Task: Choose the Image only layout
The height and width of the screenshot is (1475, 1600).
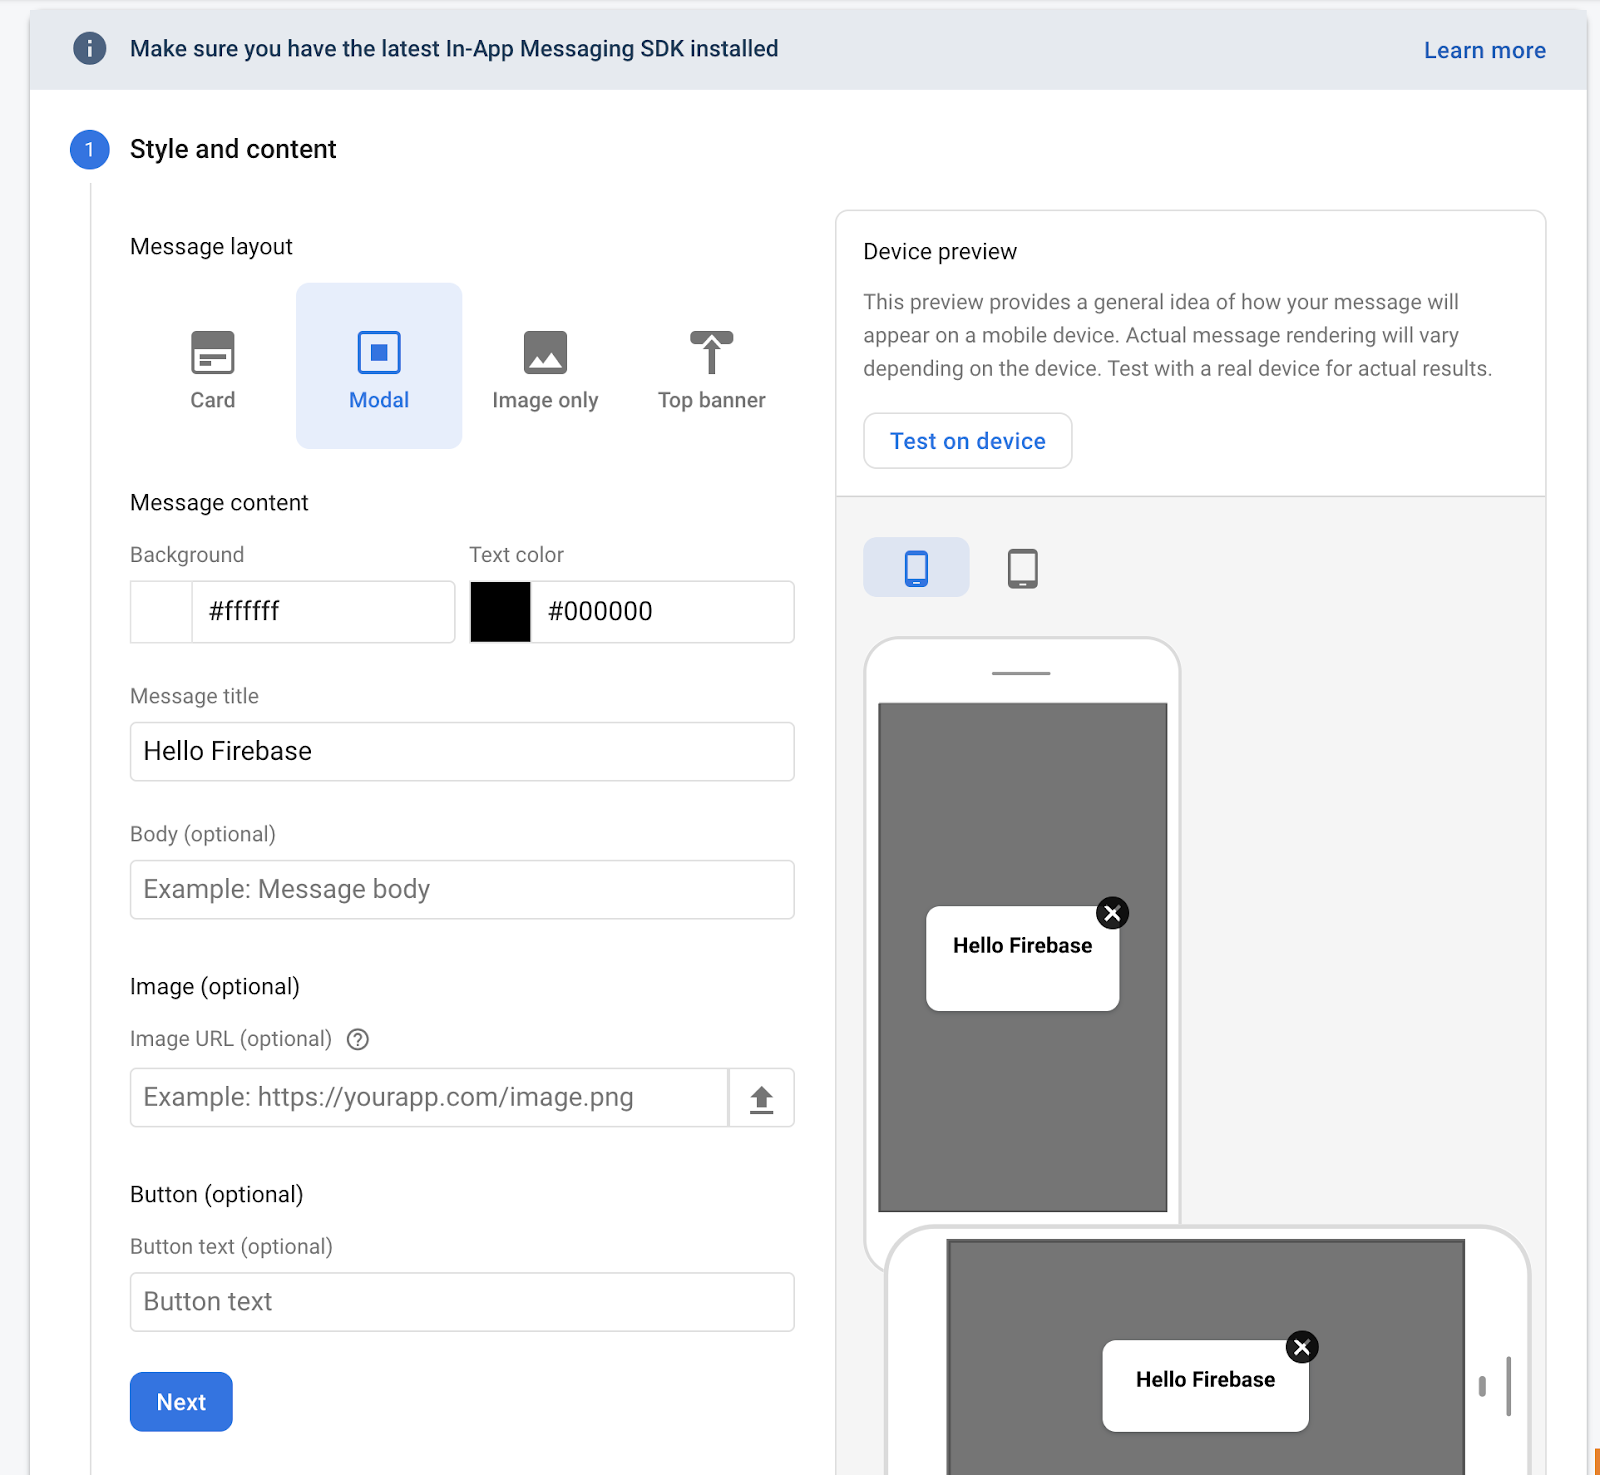Action: click(x=545, y=368)
